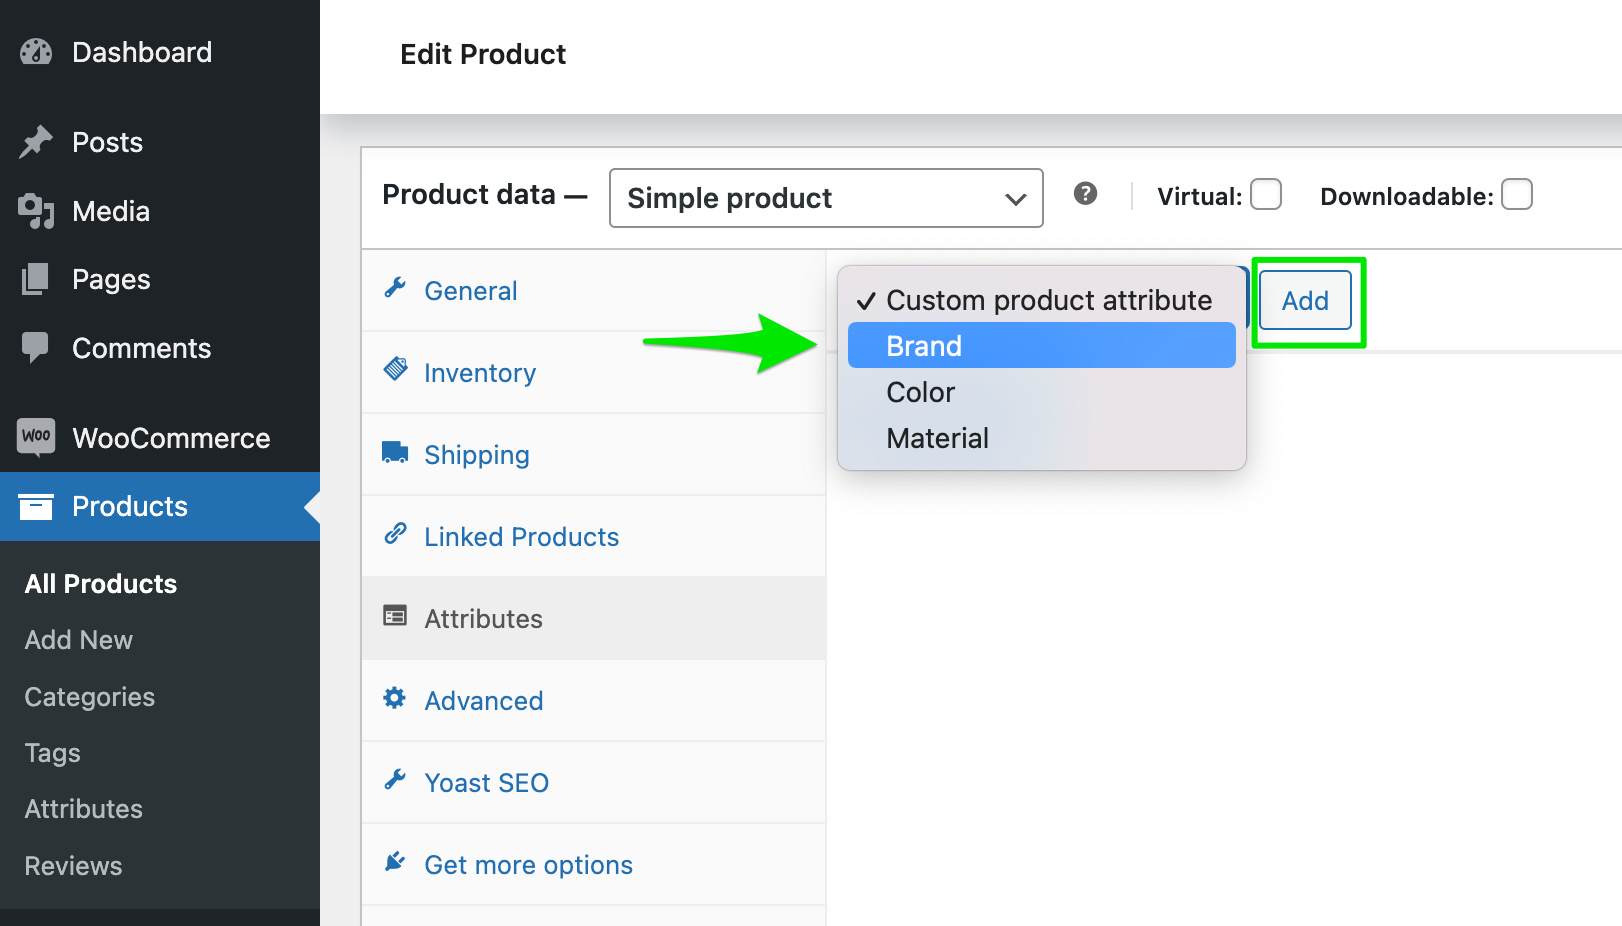Check the Downloadable option

click(x=1518, y=195)
